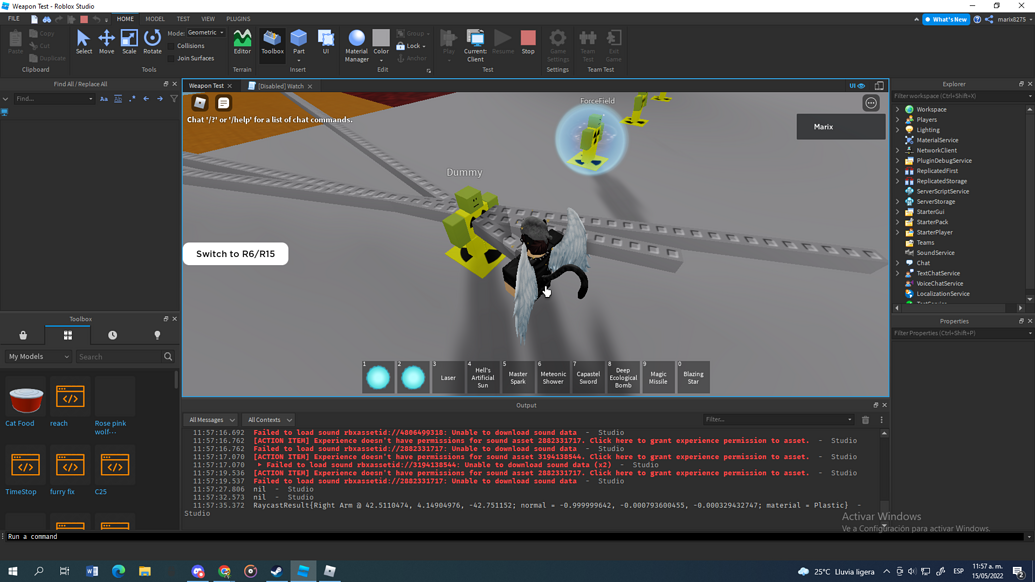This screenshot has height=582, width=1035.
Task: Open the Roblox menu icon in viewport
Action: pos(199,102)
